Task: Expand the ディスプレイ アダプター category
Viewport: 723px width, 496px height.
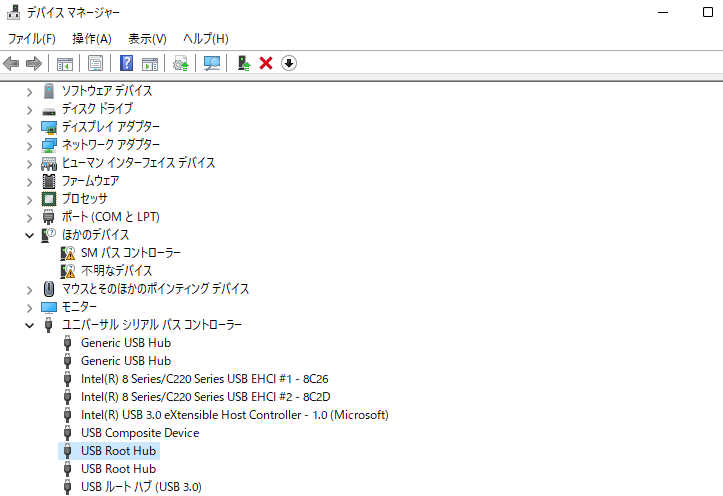Action: [x=30, y=127]
